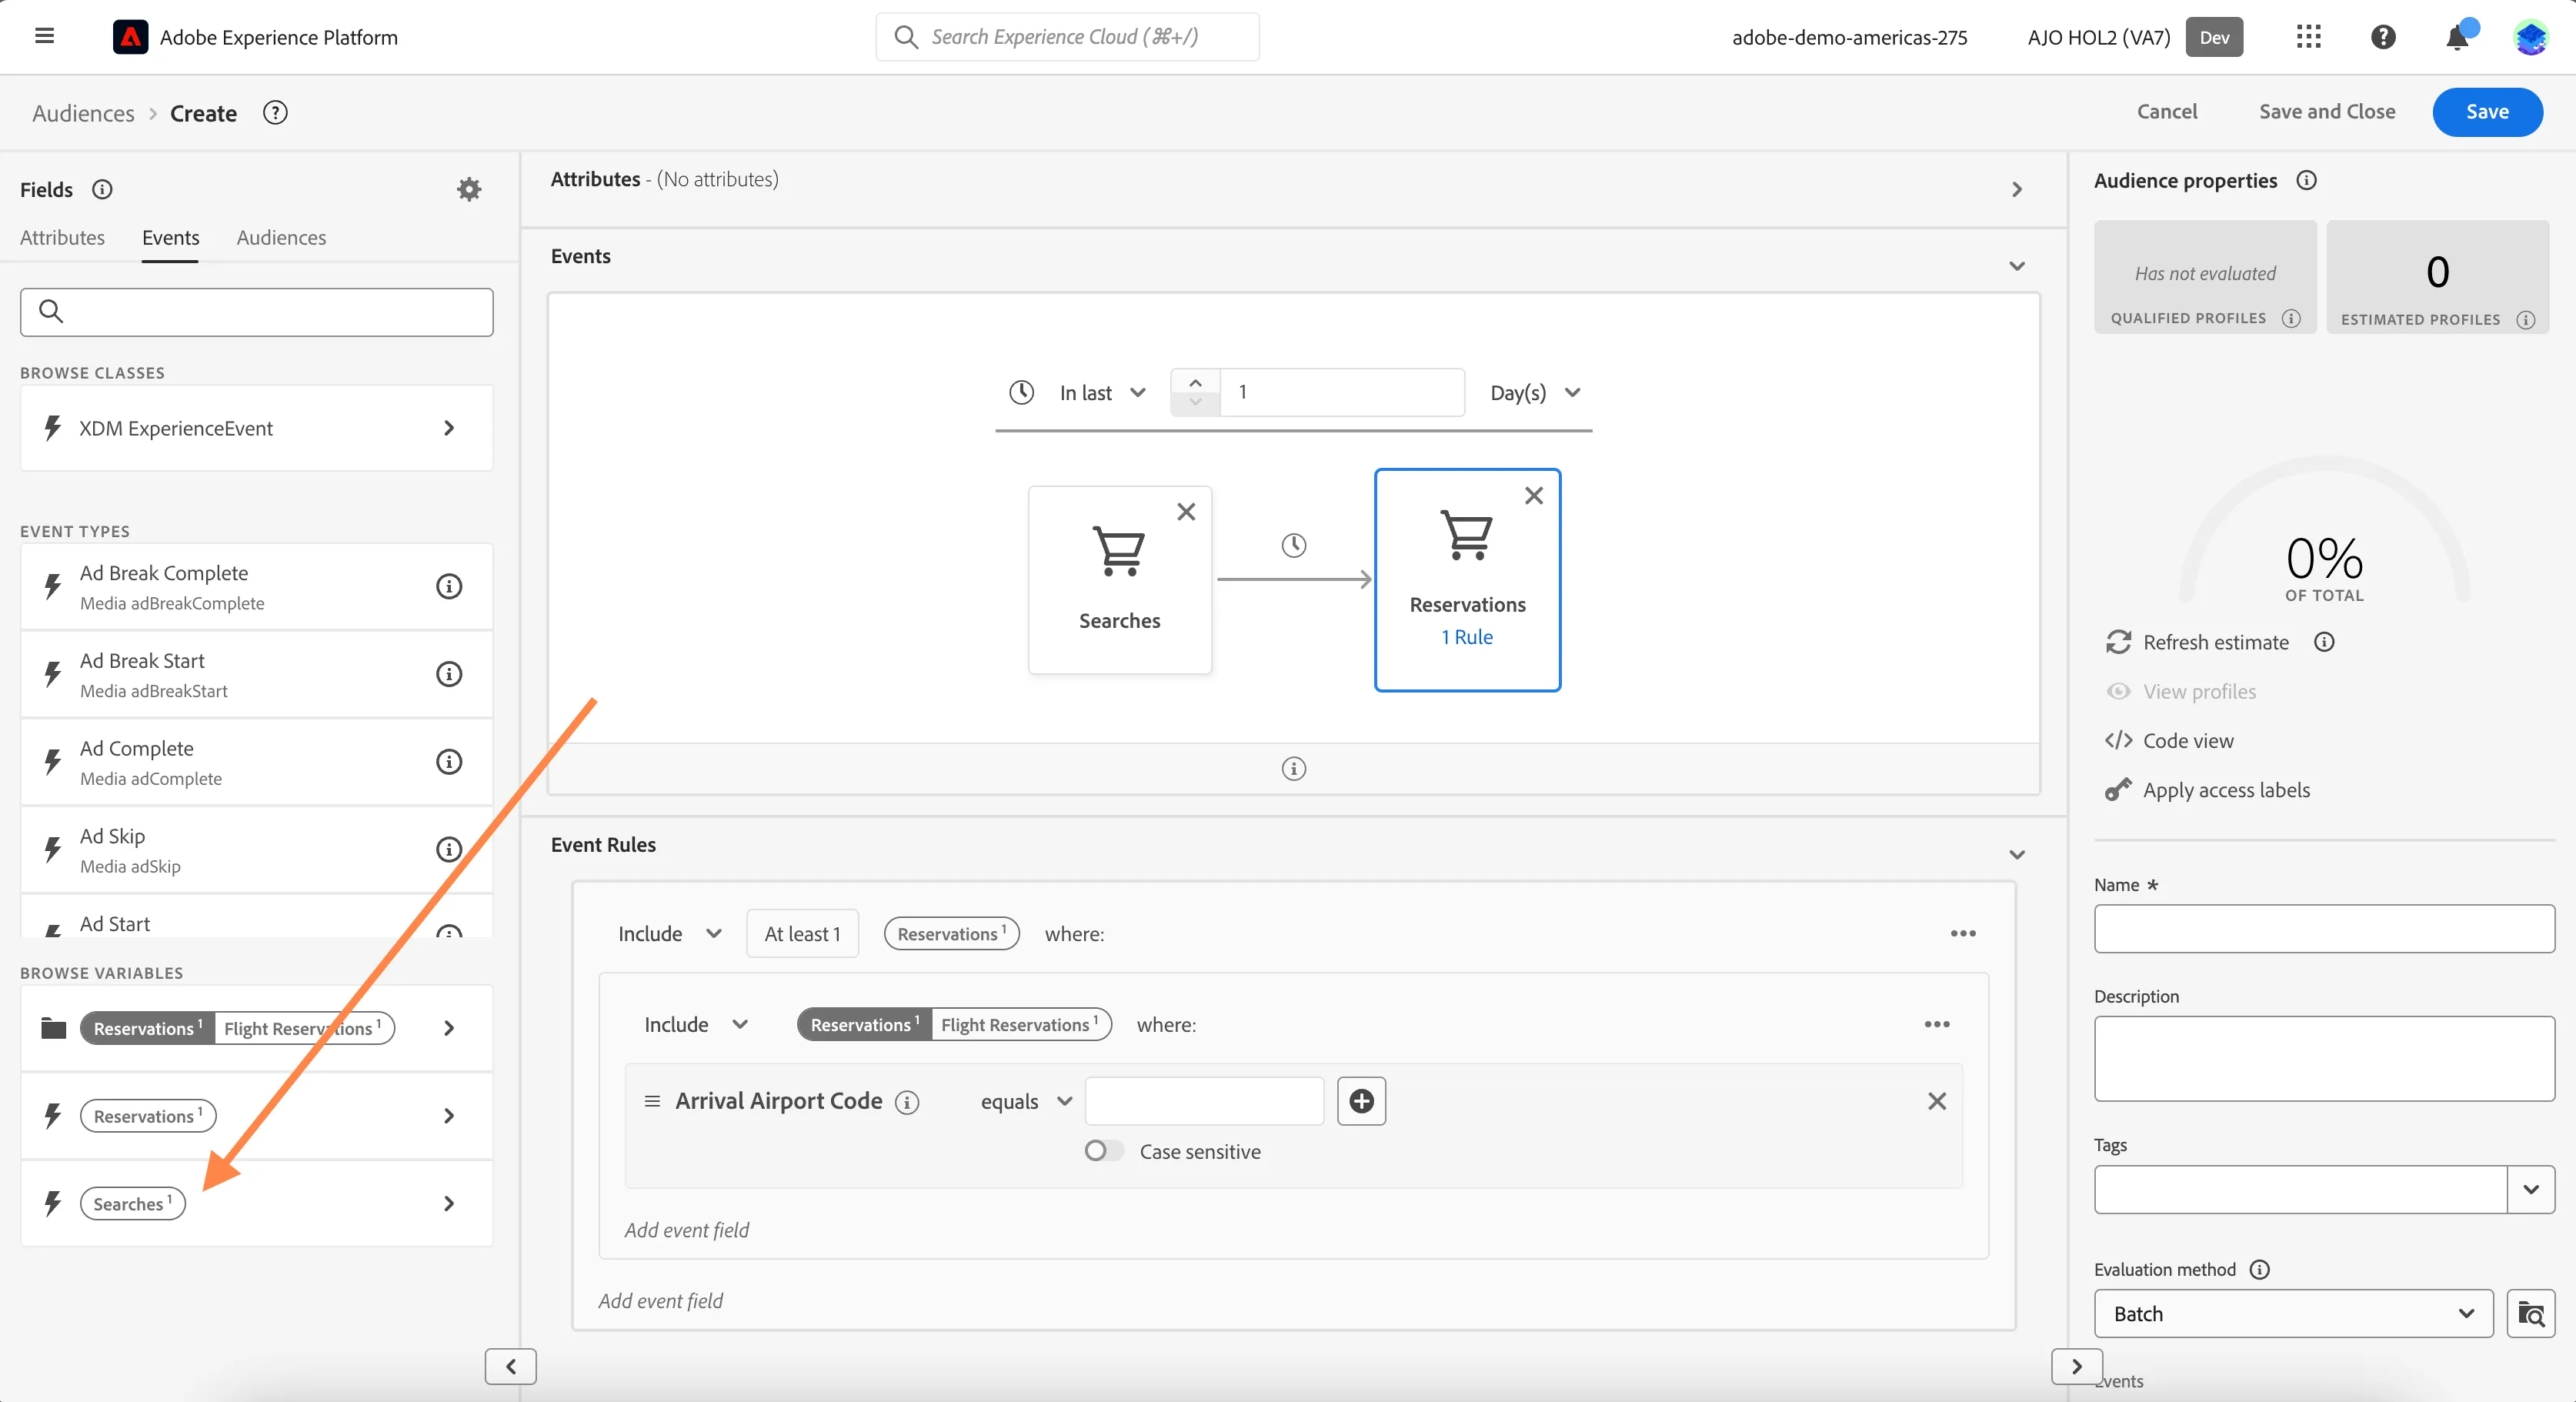Click the Fields search box
Viewport: 2576px width, 1402px height.
coord(256,312)
